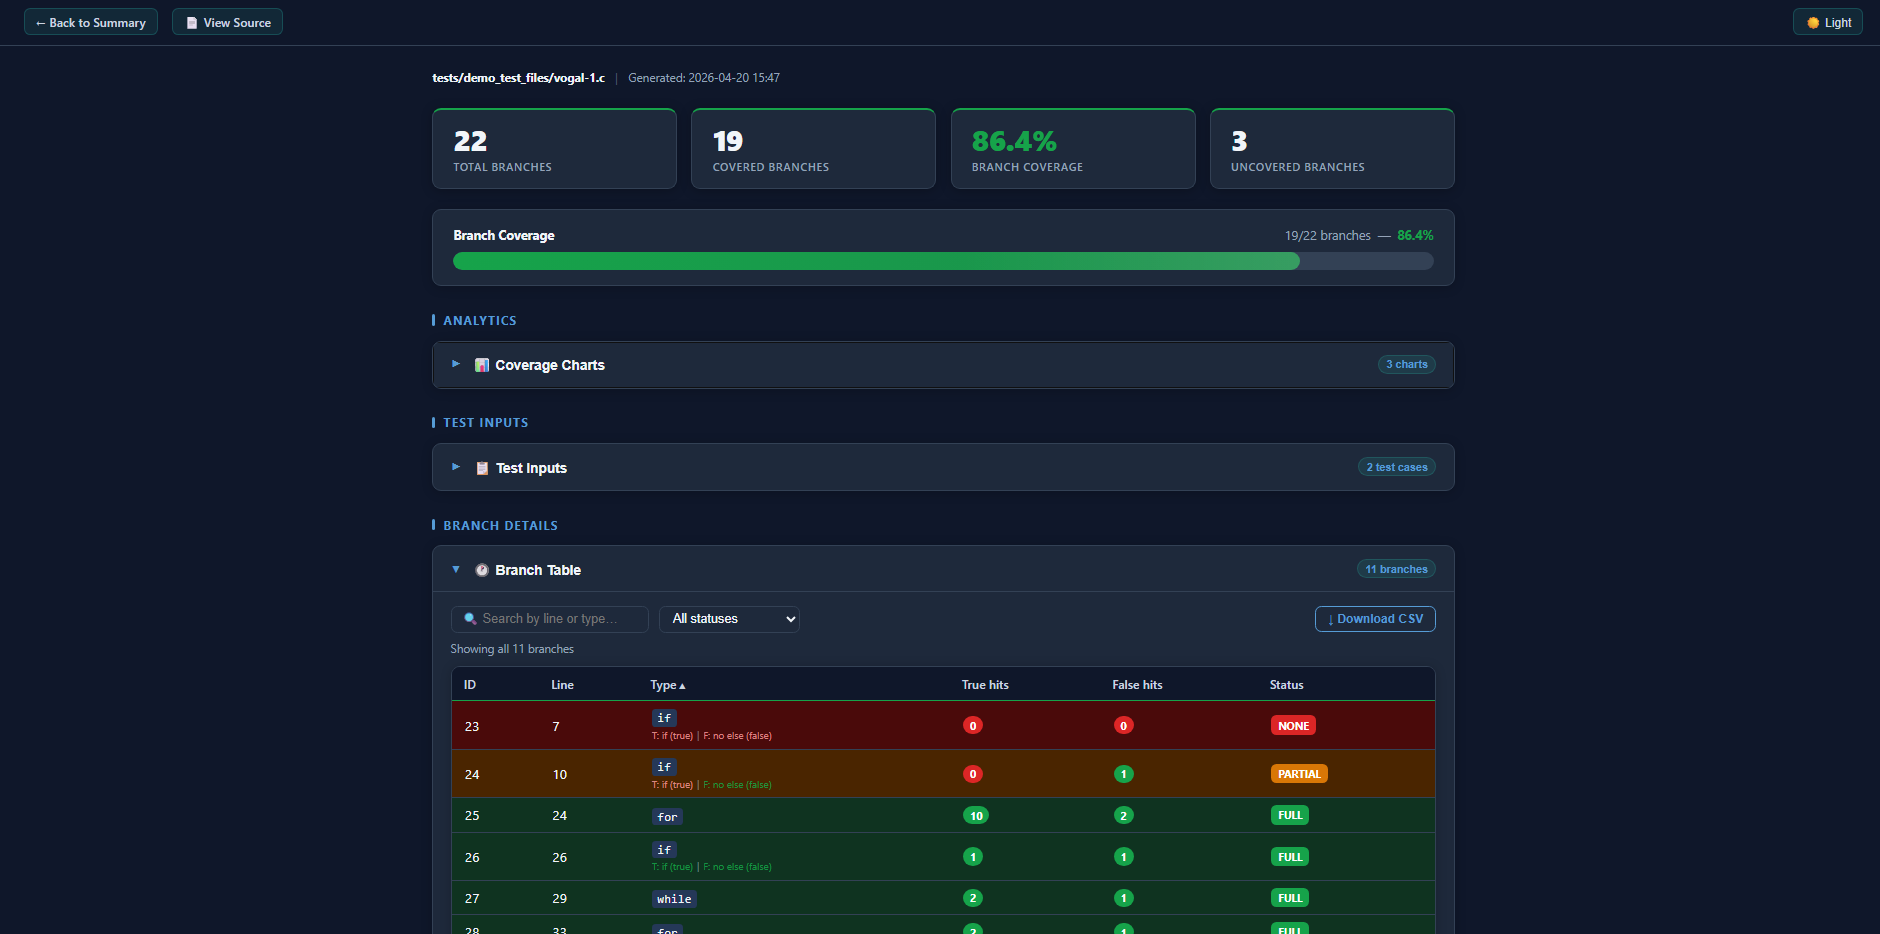Click the download arrow icon on Download CSV
The image size is (1880, 934).
coord(1330,619)
